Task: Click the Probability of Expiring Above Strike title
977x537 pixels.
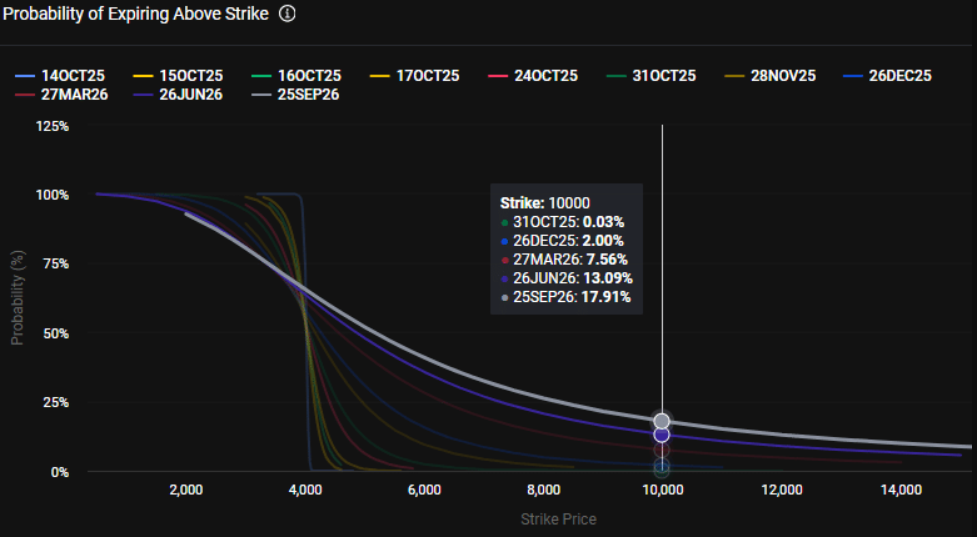Action: (136, 14)
